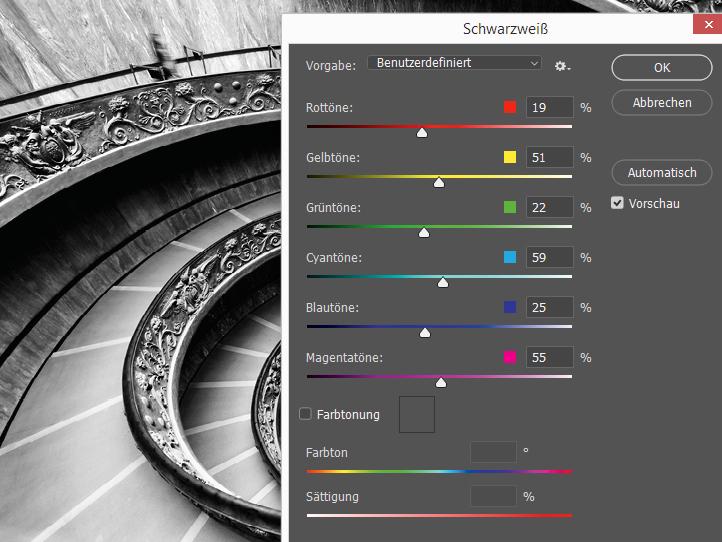Click the yellow Gelbtöne color swatch
The width and height of the screenshot is (722, 542).
coord(510,157)
